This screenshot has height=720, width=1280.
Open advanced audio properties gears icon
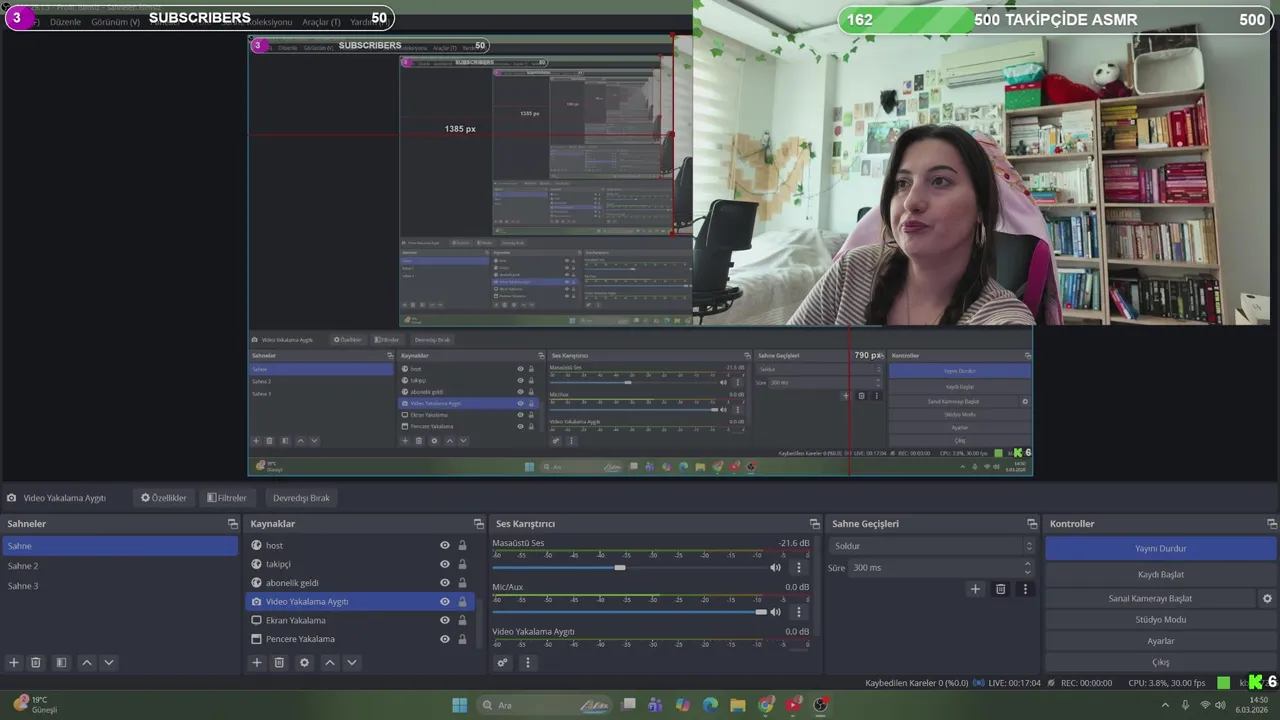[x=502, y=662]
